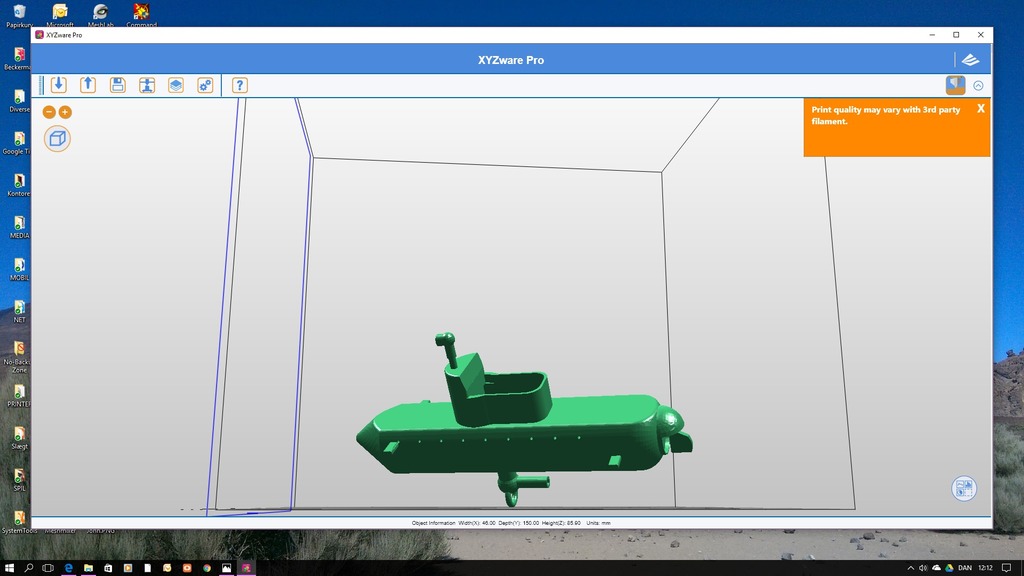Collapse the toolbar with the chevron-up button

pos(978,86)
